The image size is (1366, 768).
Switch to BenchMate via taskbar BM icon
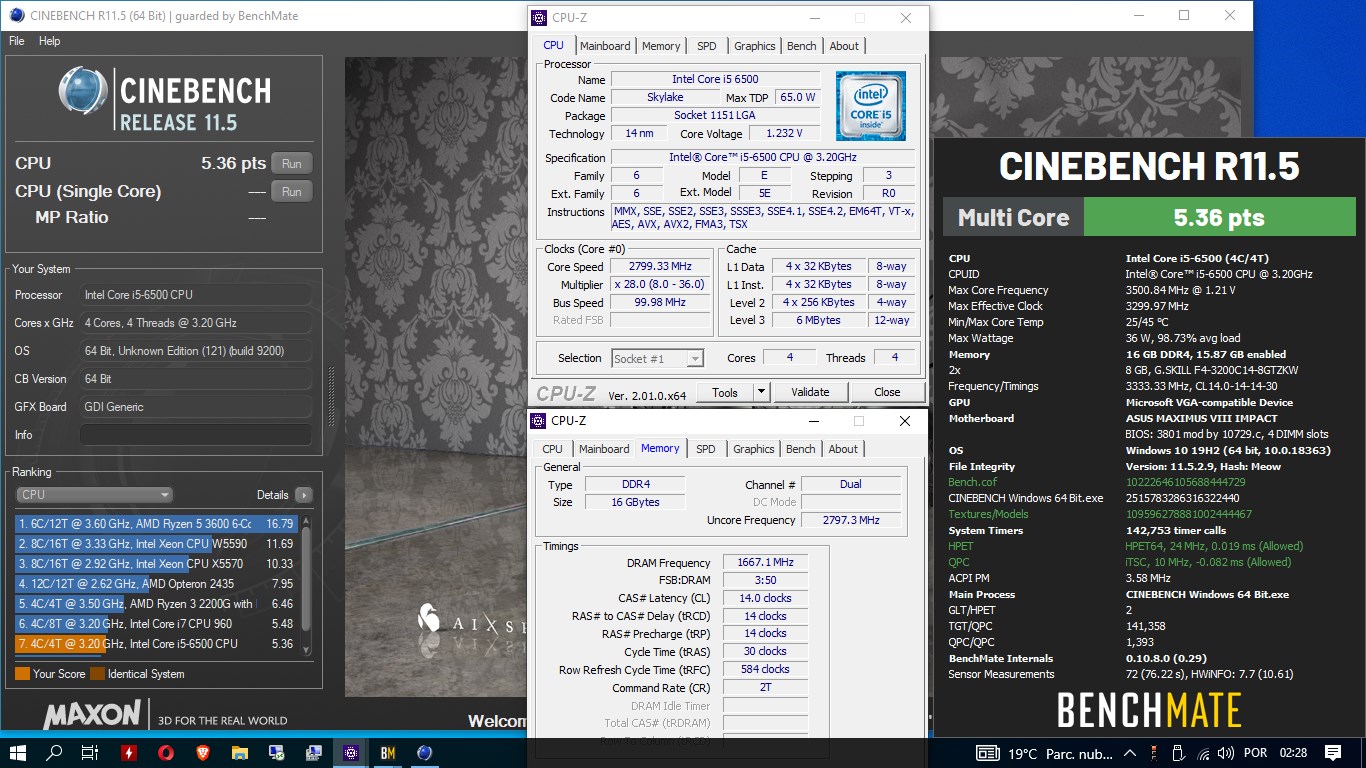pos(388,753)
